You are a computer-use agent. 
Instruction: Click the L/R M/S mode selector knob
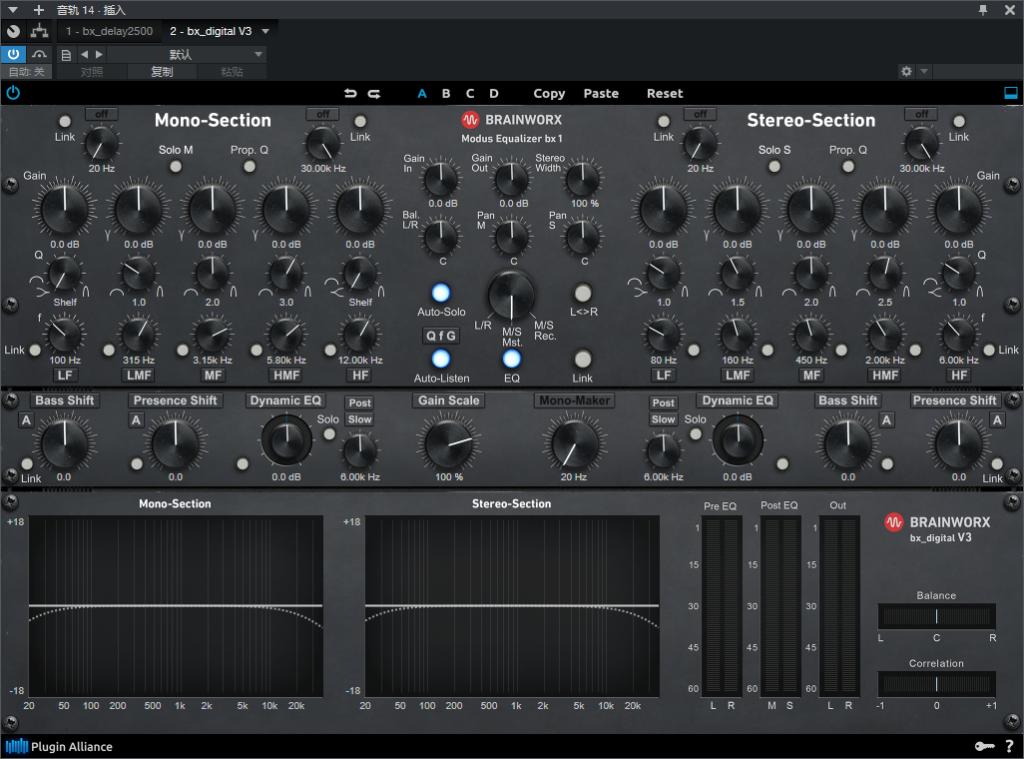click(x=511, y=296)
